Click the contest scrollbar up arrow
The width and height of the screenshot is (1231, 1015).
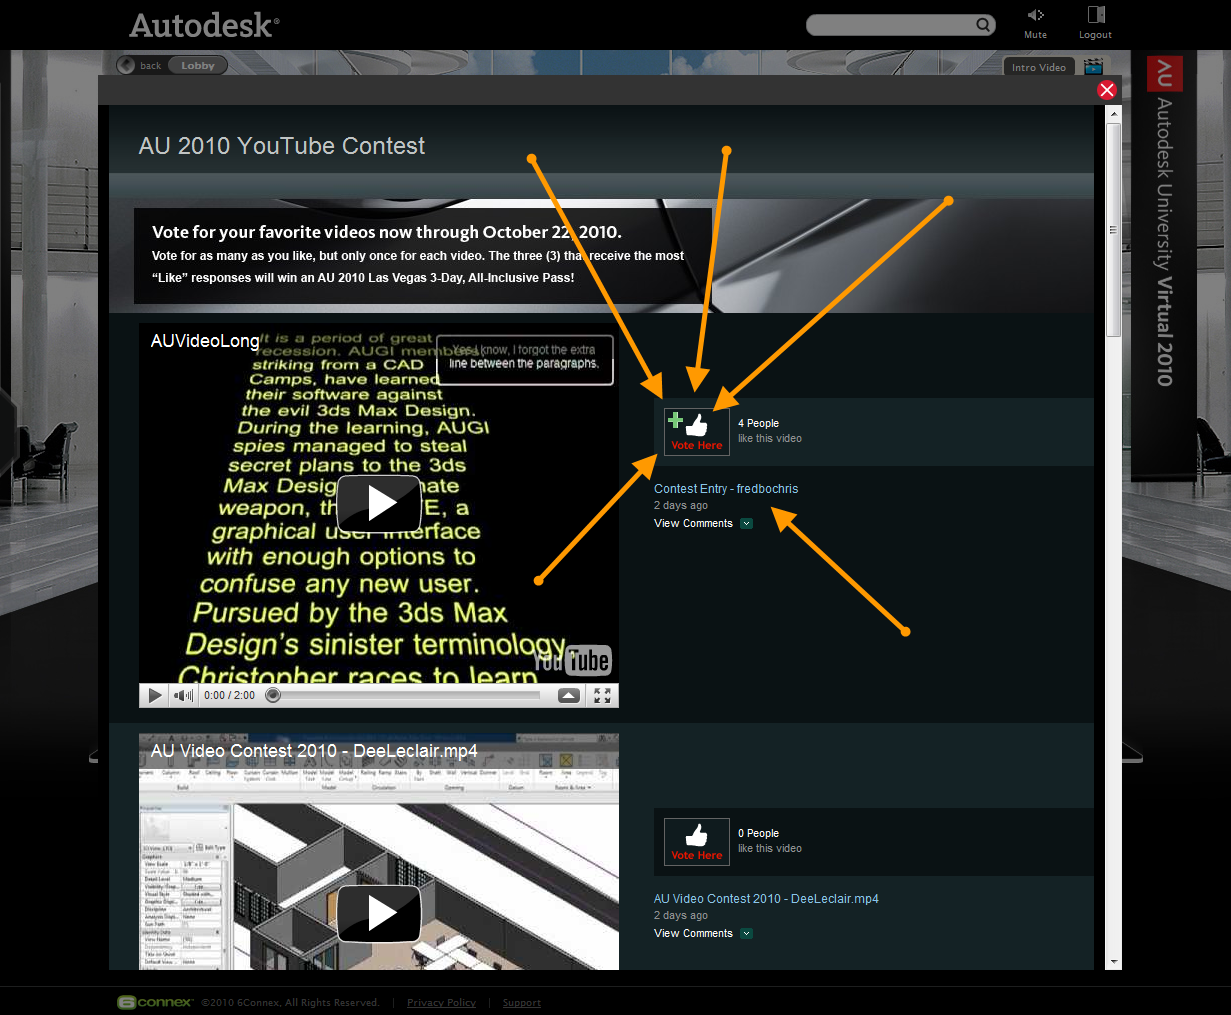[1114, 113]
